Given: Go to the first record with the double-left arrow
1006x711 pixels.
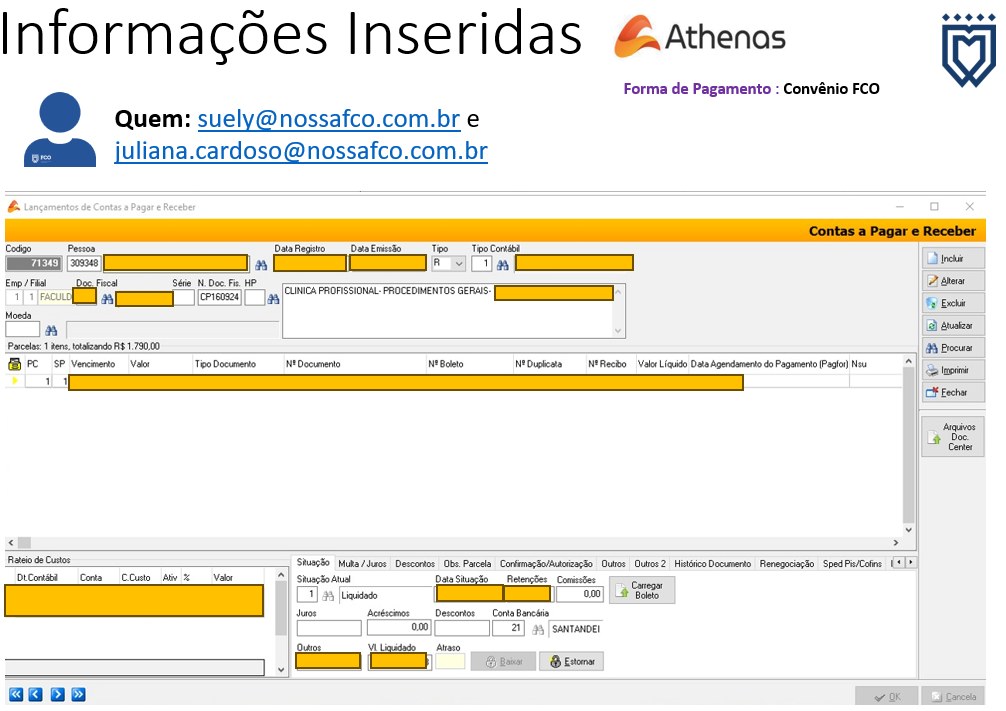Looking at the screenshot, I should pyautogui.click(x=16, y=694).
